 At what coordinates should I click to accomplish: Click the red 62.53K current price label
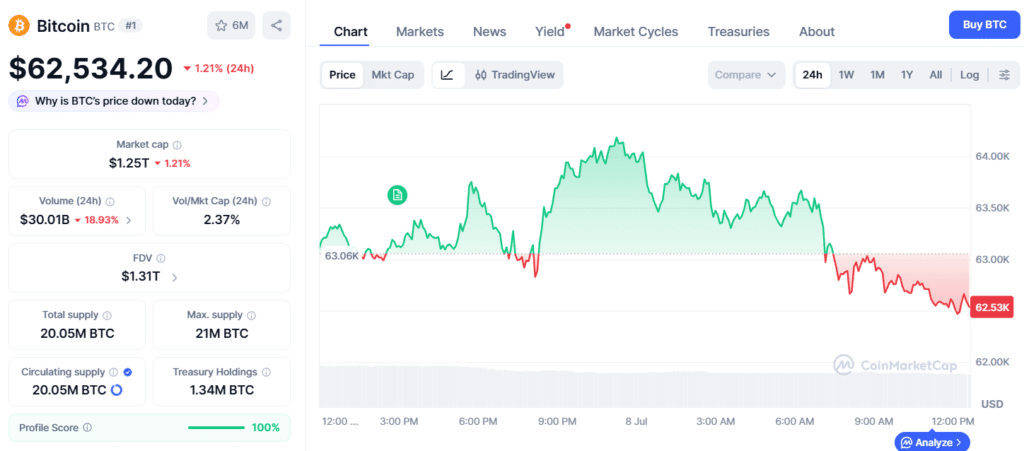click(991, 307)
